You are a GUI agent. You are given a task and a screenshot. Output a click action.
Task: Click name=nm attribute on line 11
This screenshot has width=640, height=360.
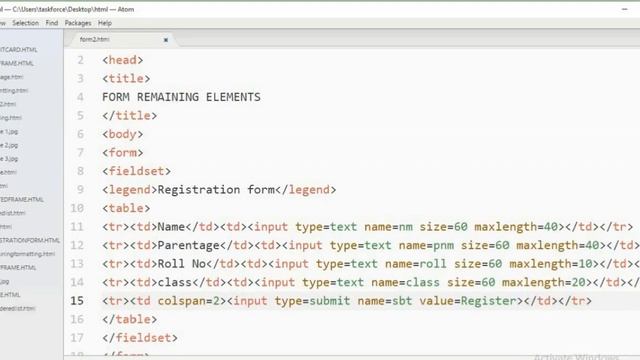click(x=388, y=227)
